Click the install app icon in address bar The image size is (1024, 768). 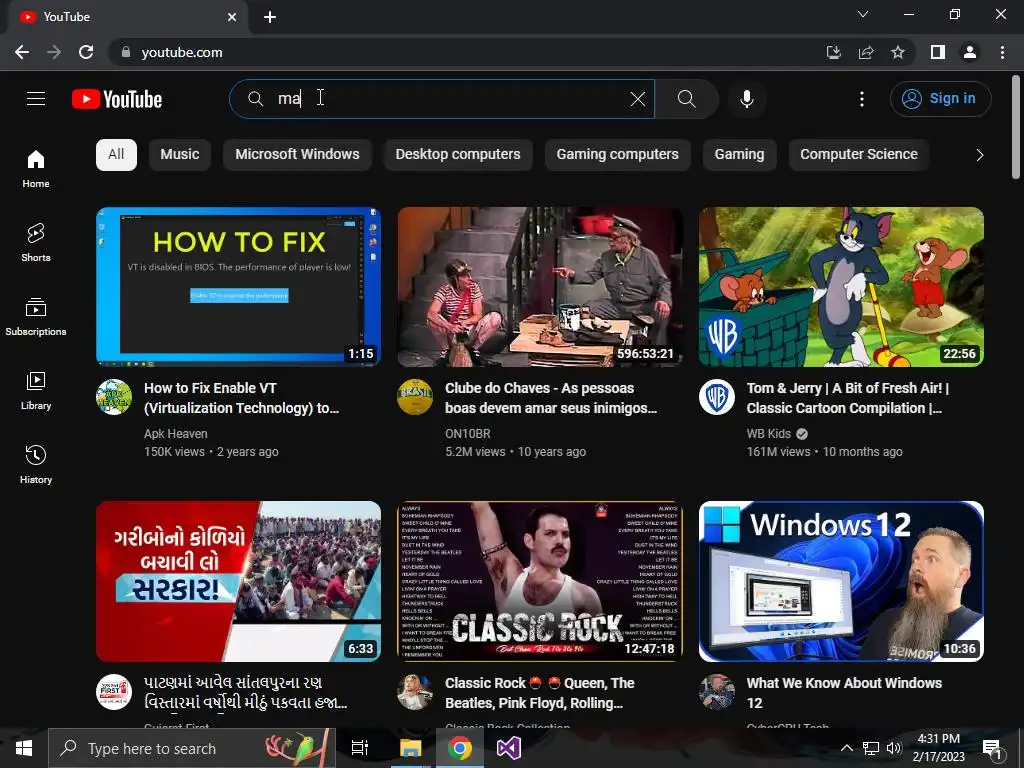coord(833,52)
